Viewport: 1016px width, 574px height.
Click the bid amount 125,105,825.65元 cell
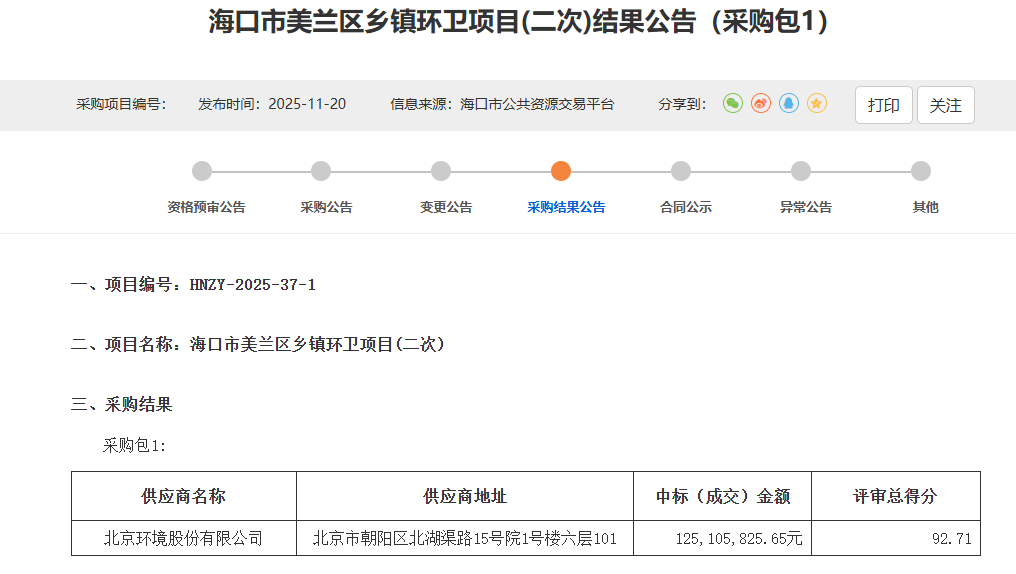(x=739, y=539)
